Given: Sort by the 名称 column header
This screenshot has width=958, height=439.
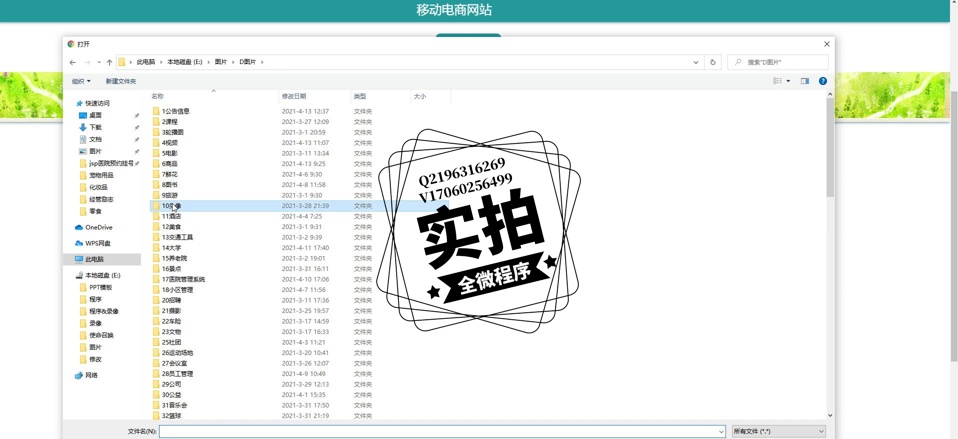Looking at the screenshot, I should (x=157, y=97).
